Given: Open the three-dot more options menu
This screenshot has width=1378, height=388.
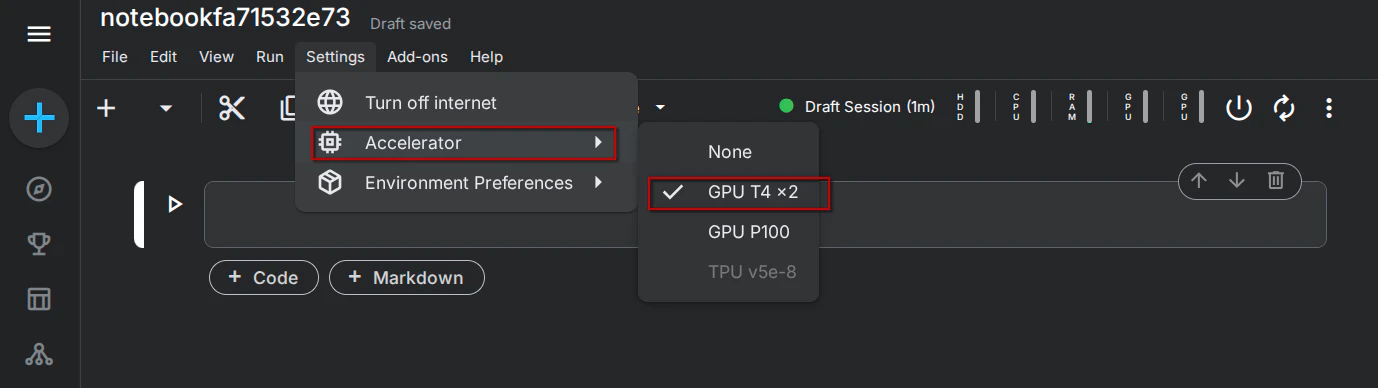Looking at the screenshot, I should (1329, 108).
